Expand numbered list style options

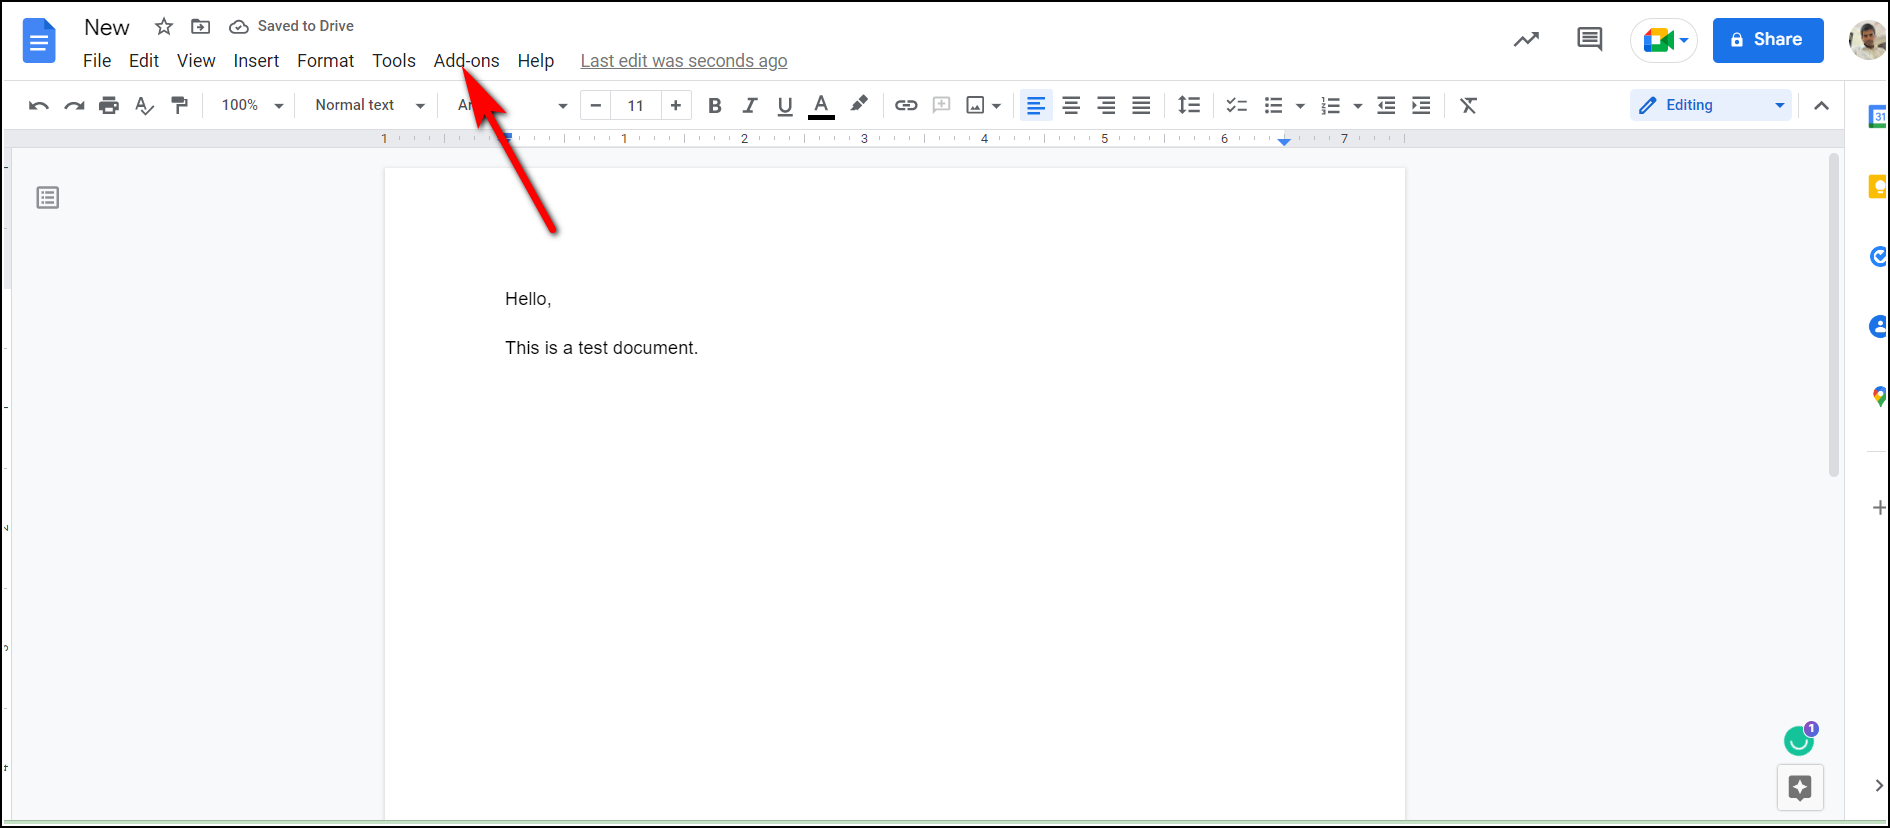click(1357, 106)
